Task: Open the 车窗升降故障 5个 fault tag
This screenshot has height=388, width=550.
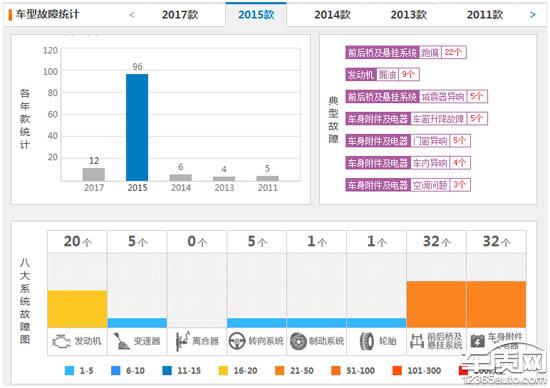Action: tap(416, 119)
